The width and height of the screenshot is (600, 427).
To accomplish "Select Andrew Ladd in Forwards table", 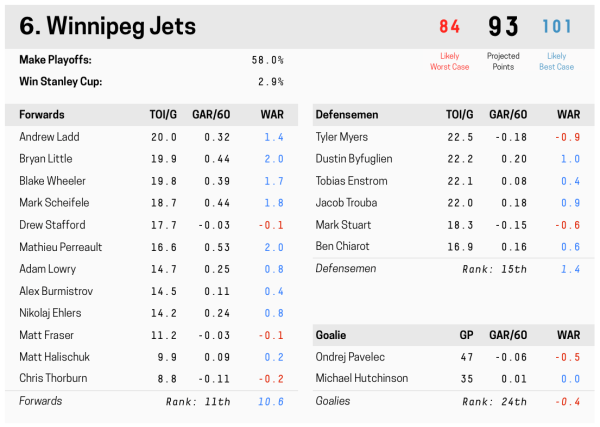I will coord(49,137).
